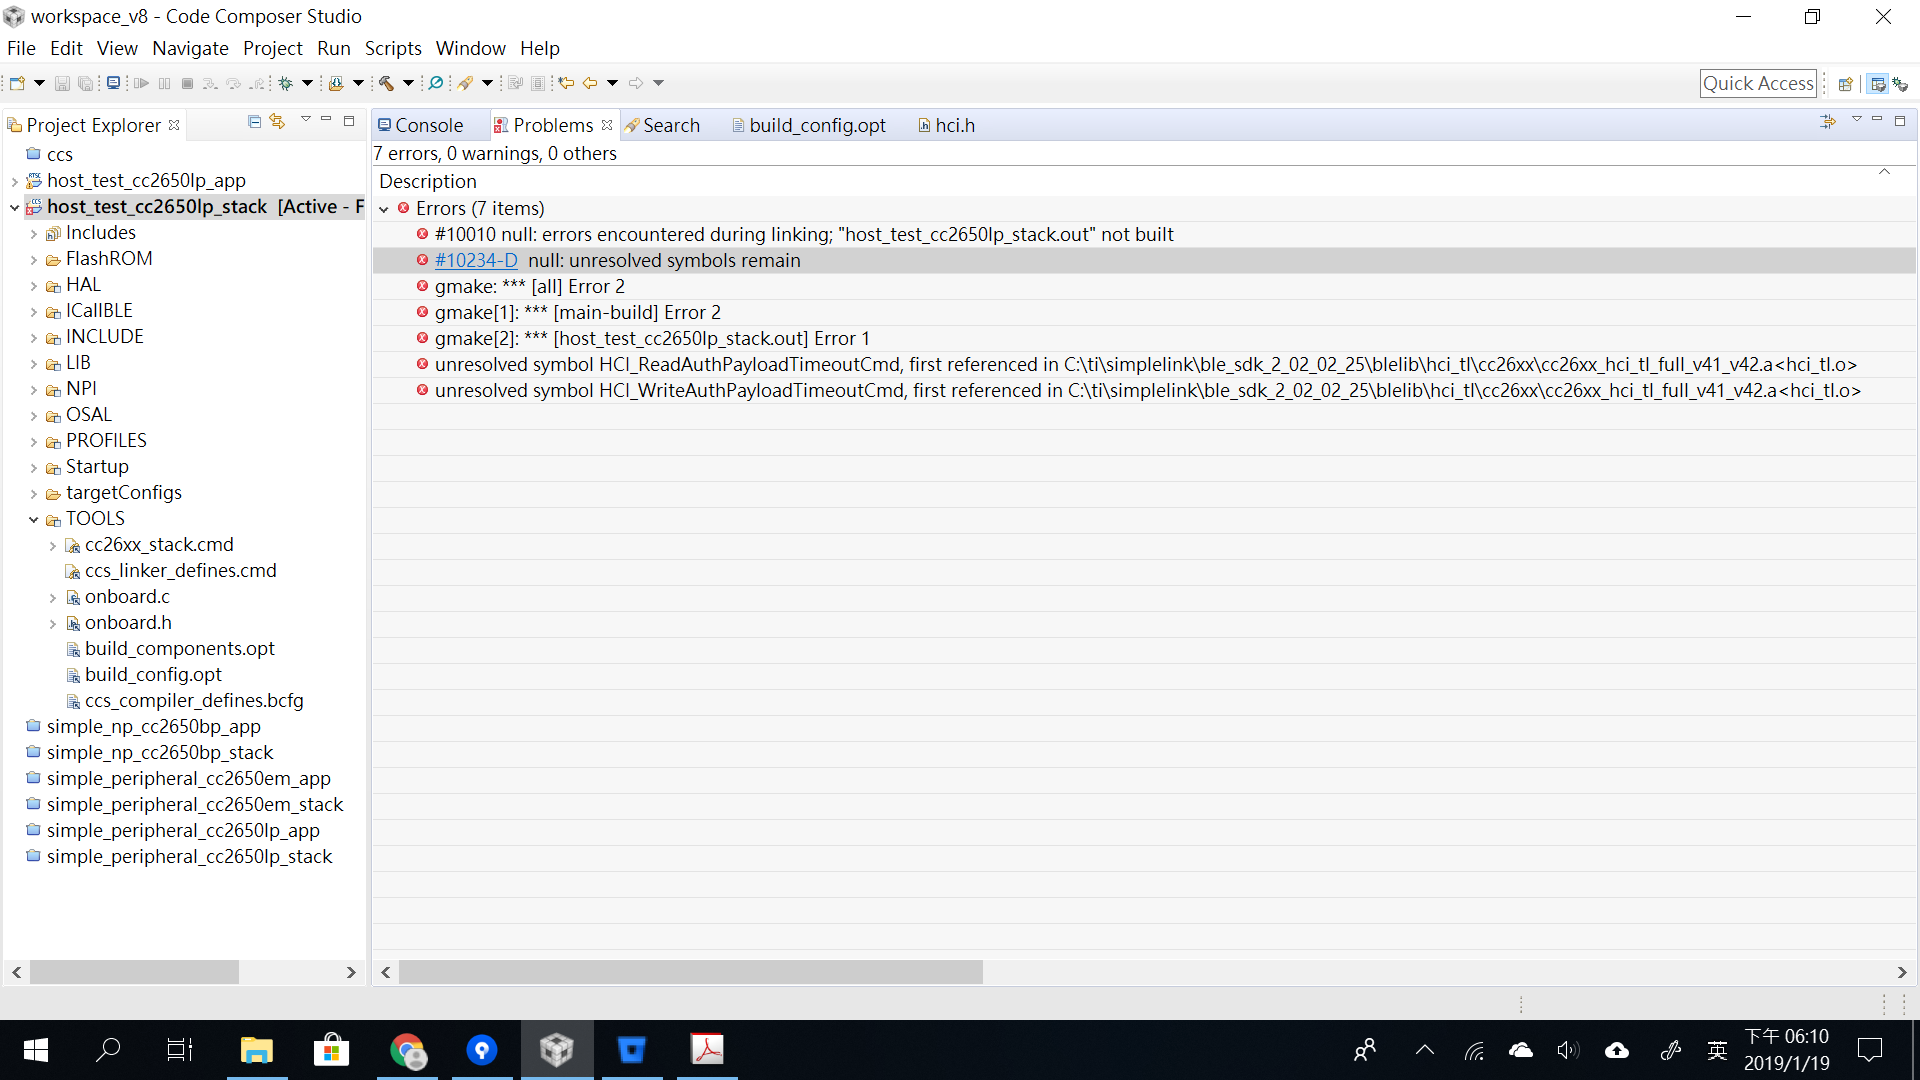Minimize the Project Explorer panel
This screenshot has height=1080, width=1920.
click(326, 121)
